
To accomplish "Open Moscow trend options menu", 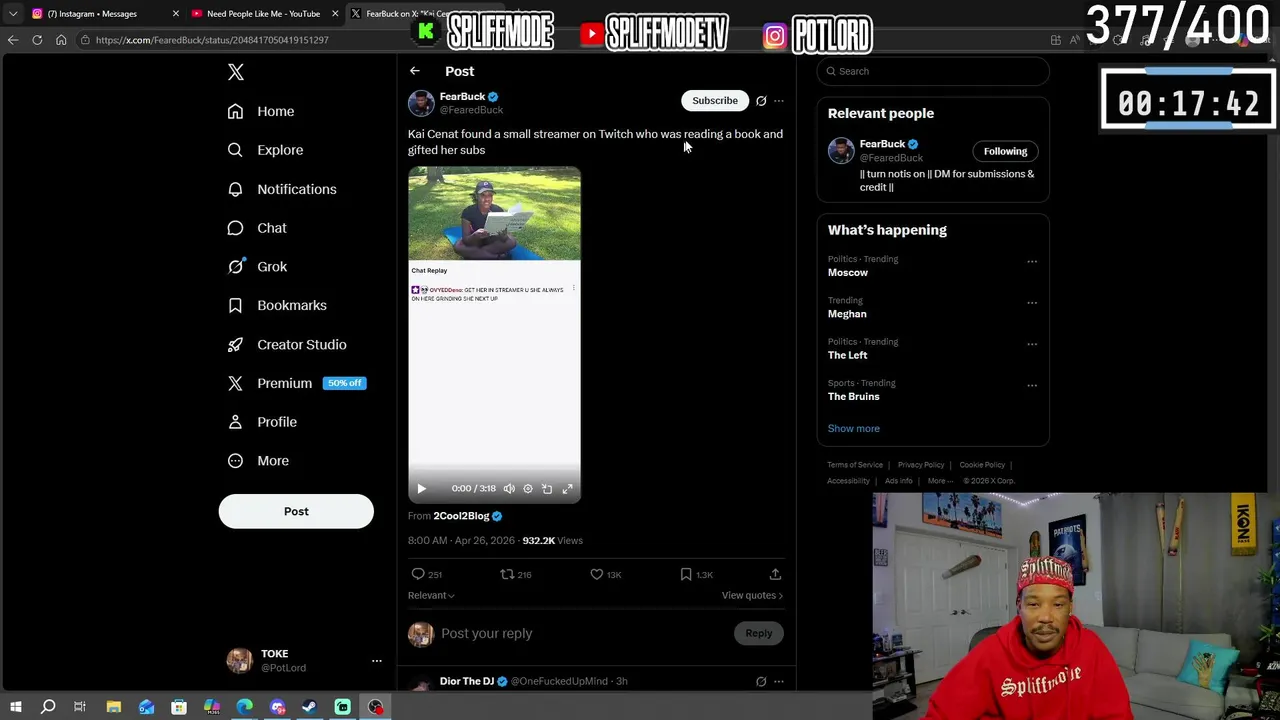I will pyautogui.click(x=1032, y=262).
